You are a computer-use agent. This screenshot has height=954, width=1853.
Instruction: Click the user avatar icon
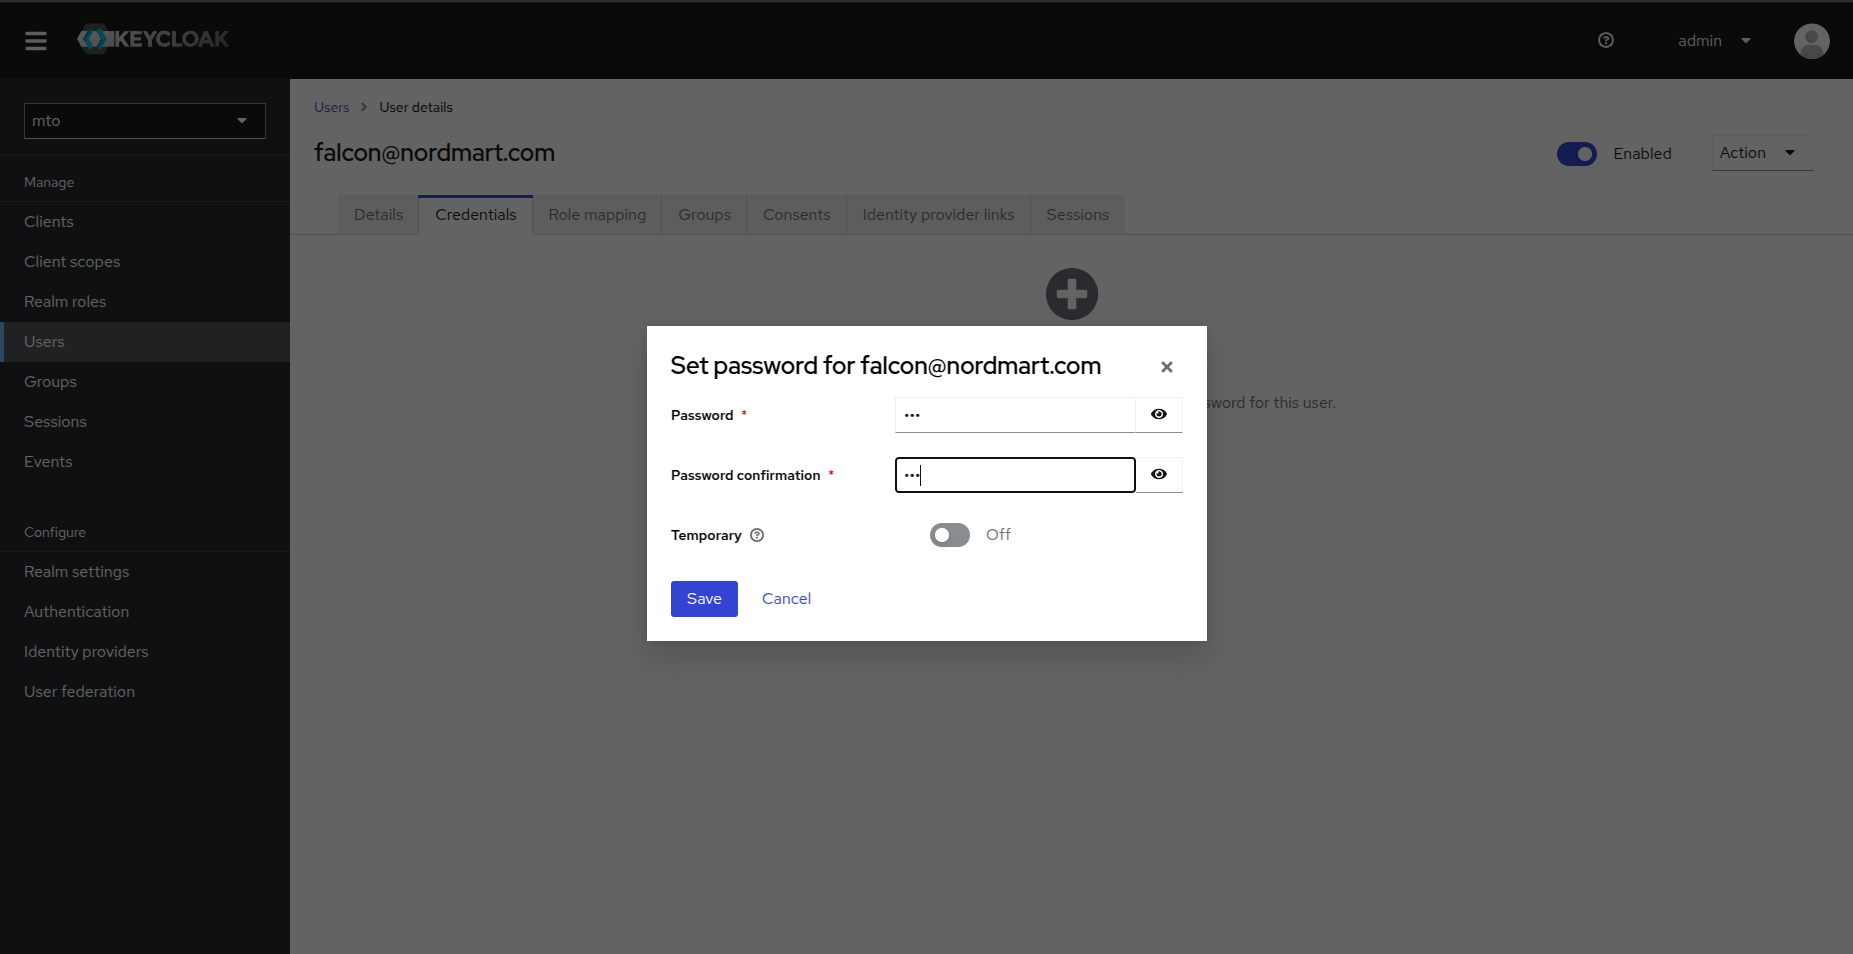(1810, 41)
